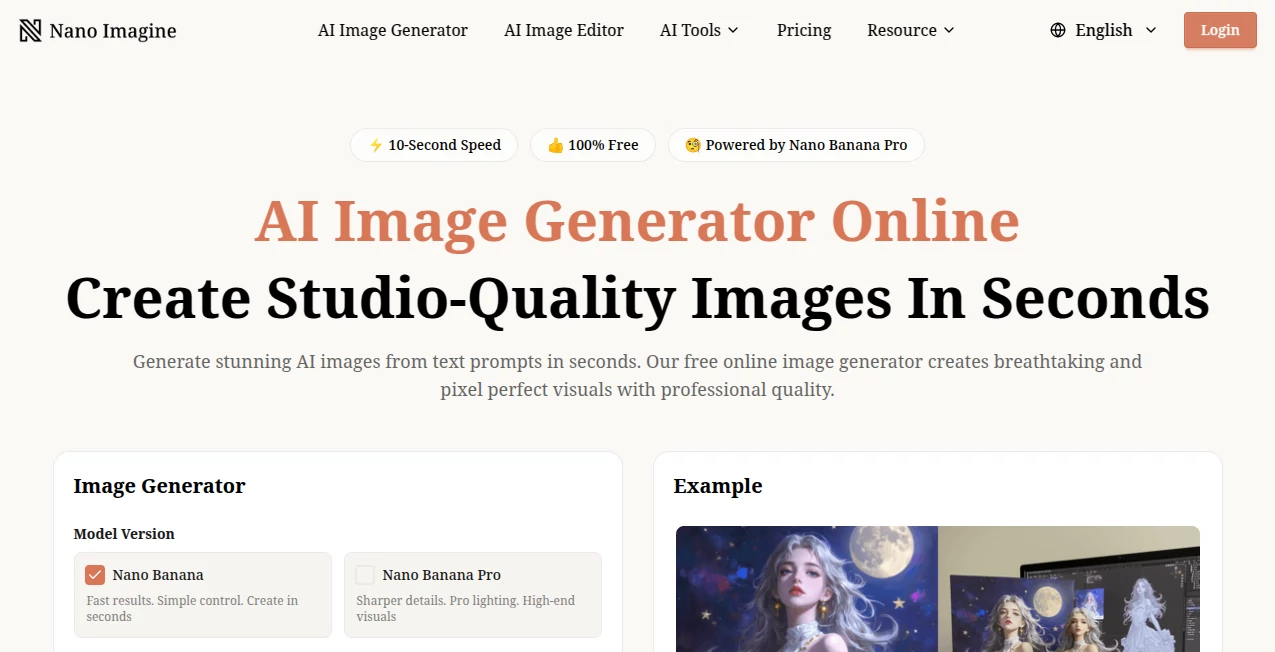Click the 100% Free badge
Viewport: 1275px width, 652px height.
[x=592, y=145]
